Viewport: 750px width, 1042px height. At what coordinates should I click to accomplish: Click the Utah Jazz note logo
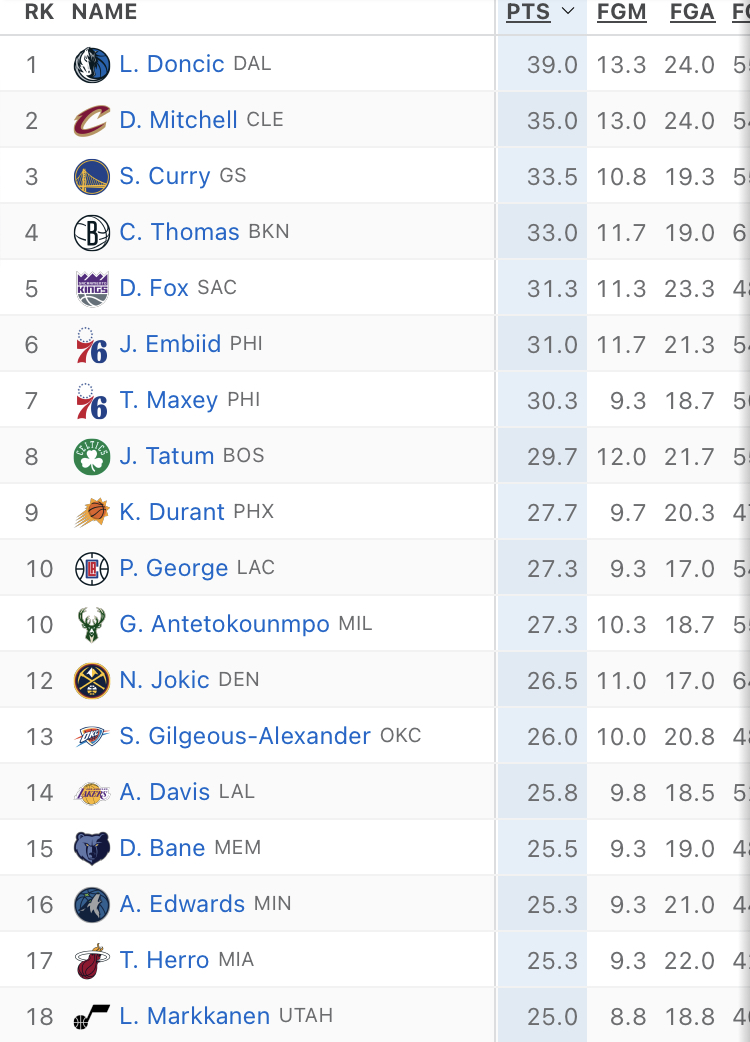[x=92, y=1017]
